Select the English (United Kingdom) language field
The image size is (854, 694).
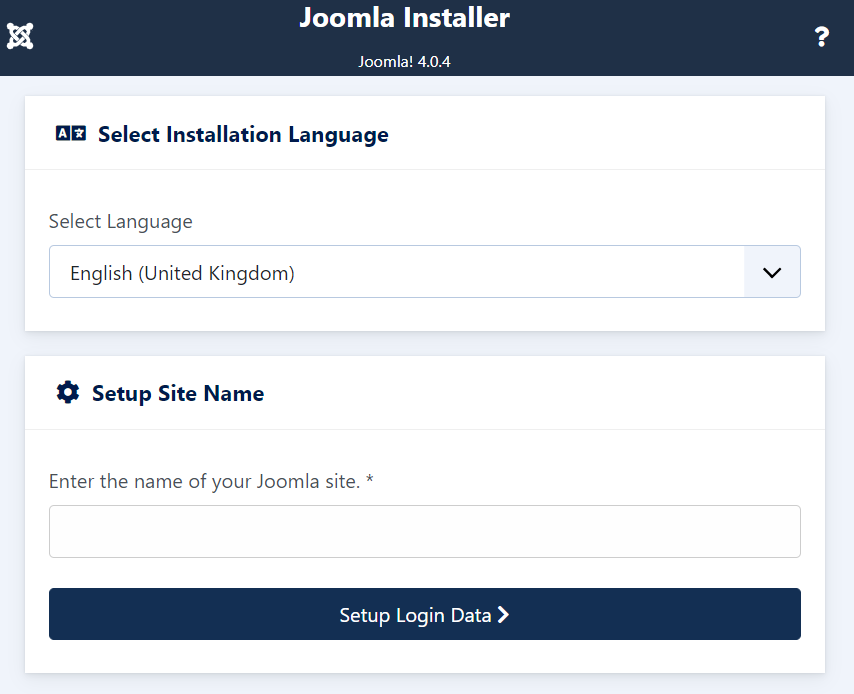point(425,272)
